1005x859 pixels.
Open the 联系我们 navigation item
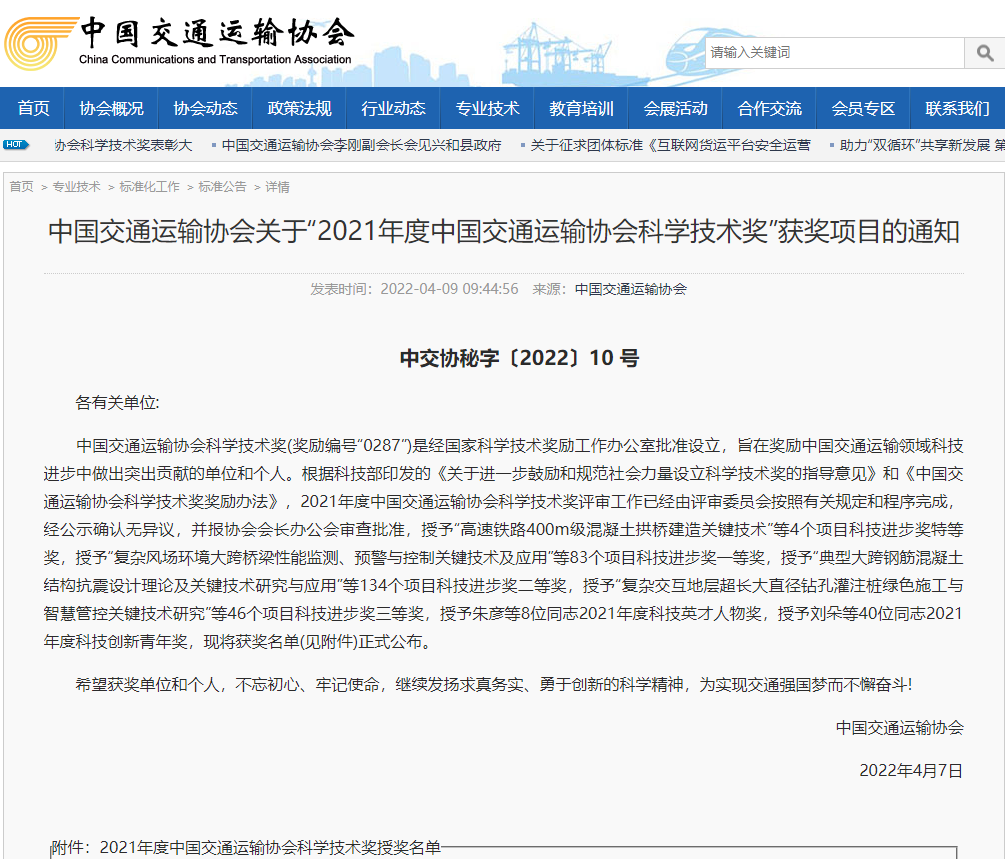click(x=957, y=108)
